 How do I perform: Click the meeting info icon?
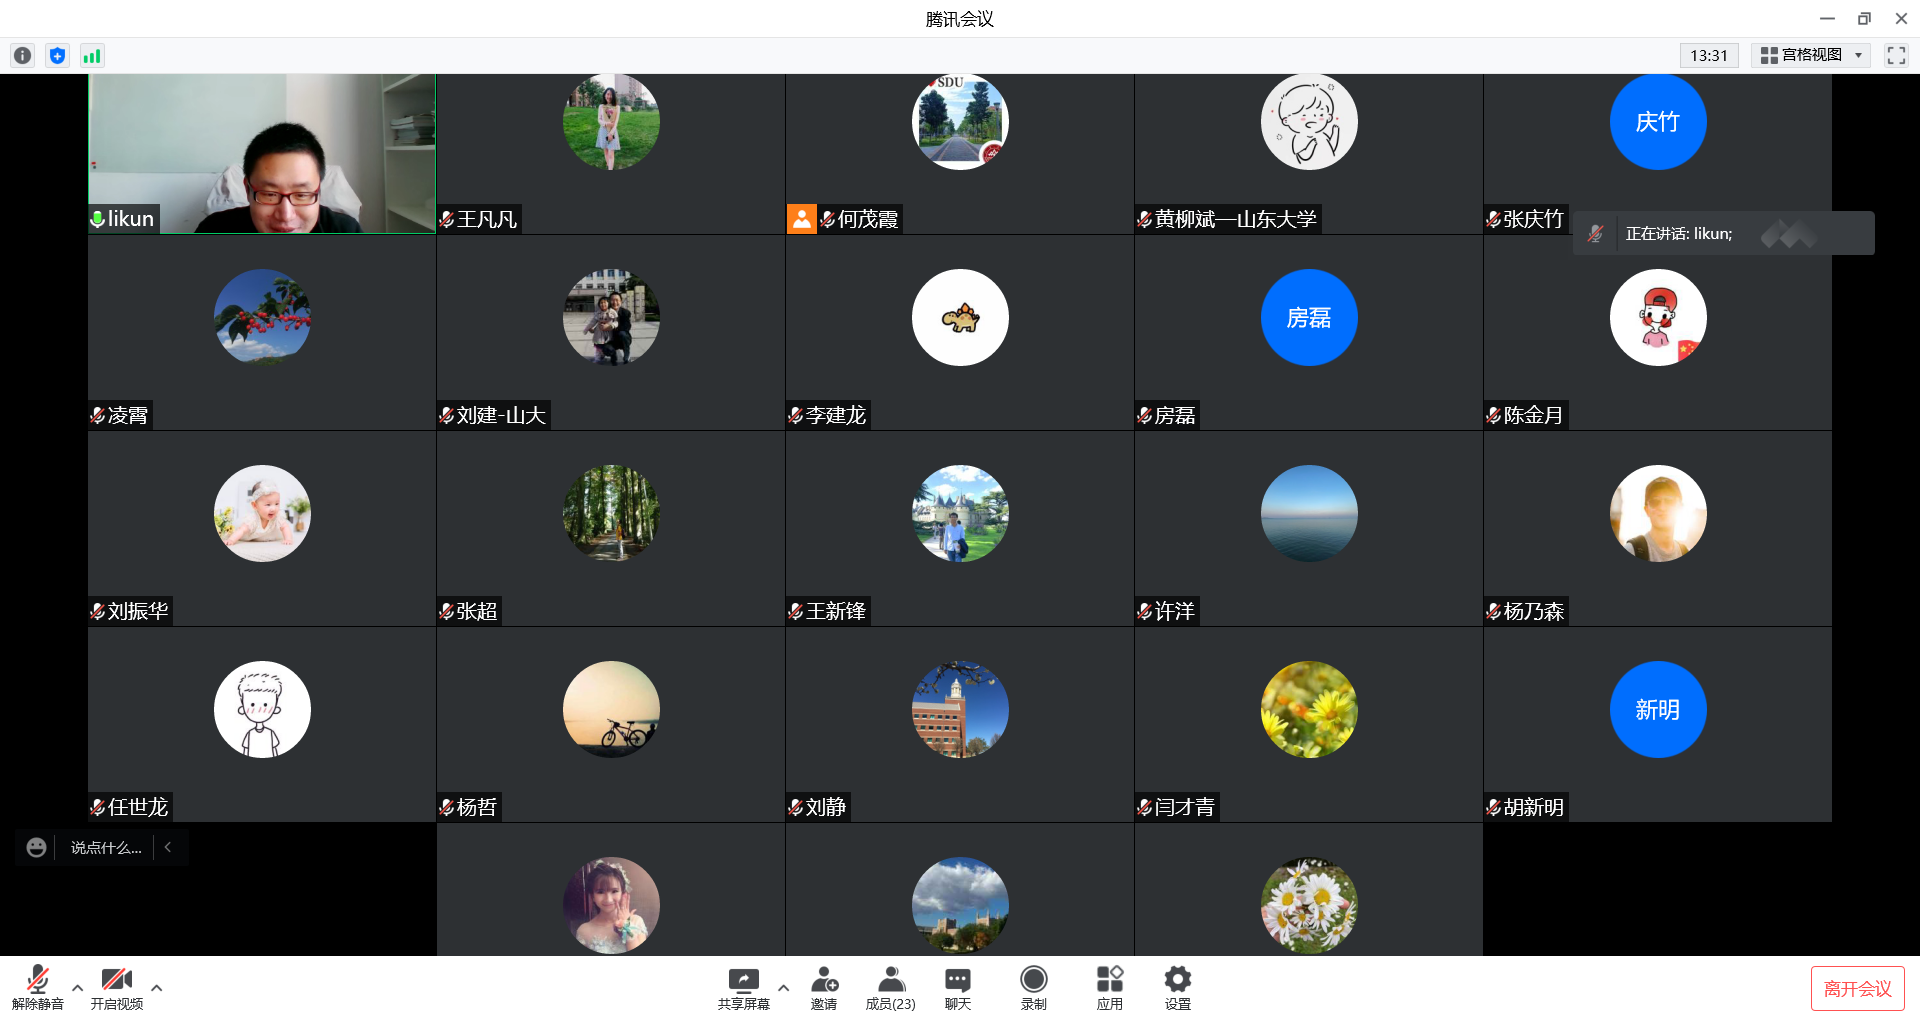click(23, 56)
